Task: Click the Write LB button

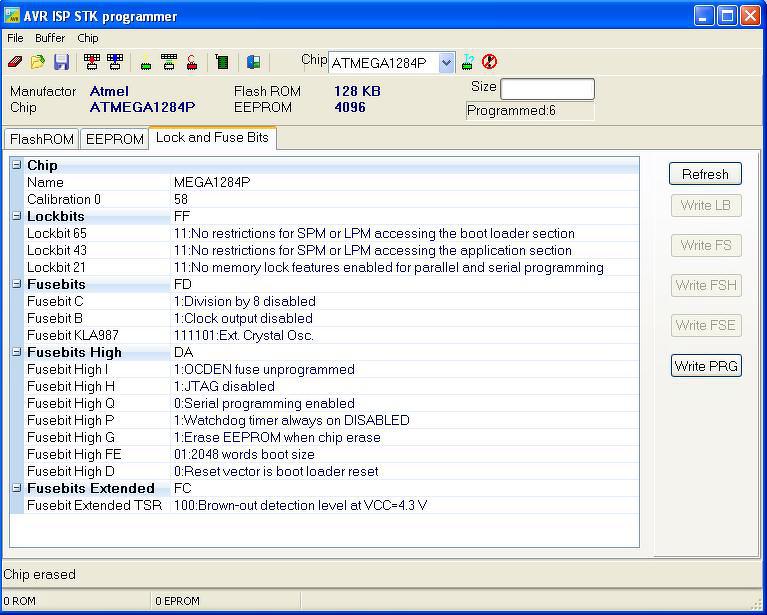Action: pos(706,205)
